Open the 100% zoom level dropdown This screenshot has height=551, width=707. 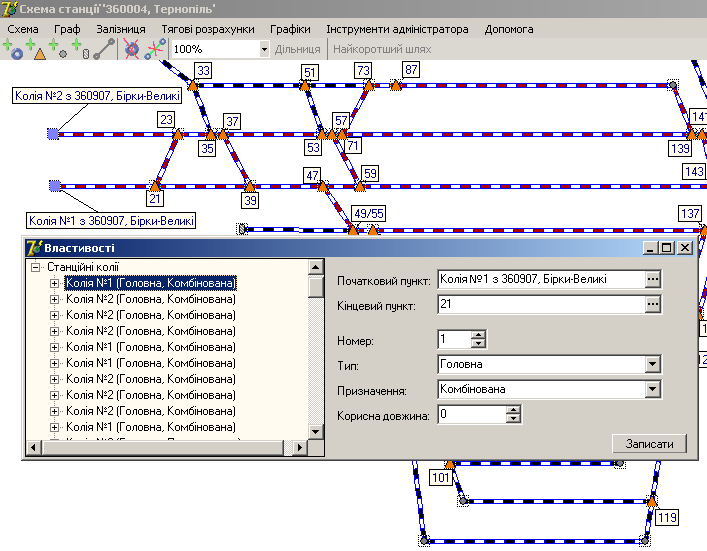click(264, 48)
